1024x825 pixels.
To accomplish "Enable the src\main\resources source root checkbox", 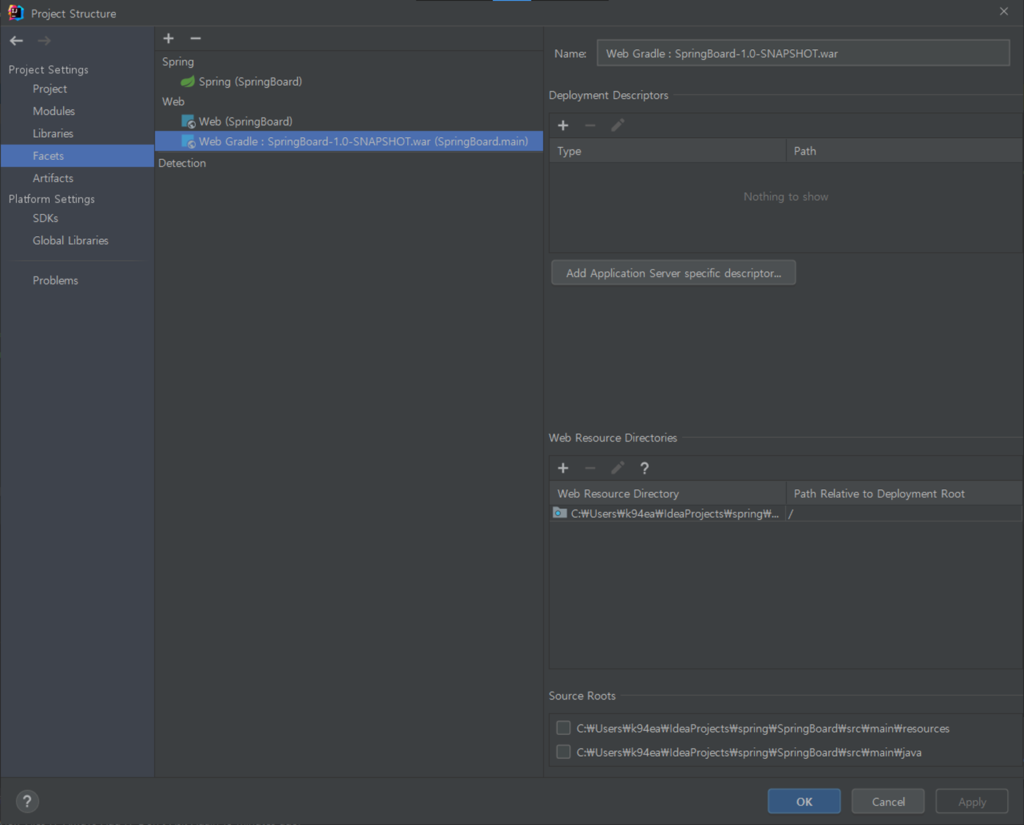I will point(564,728).
